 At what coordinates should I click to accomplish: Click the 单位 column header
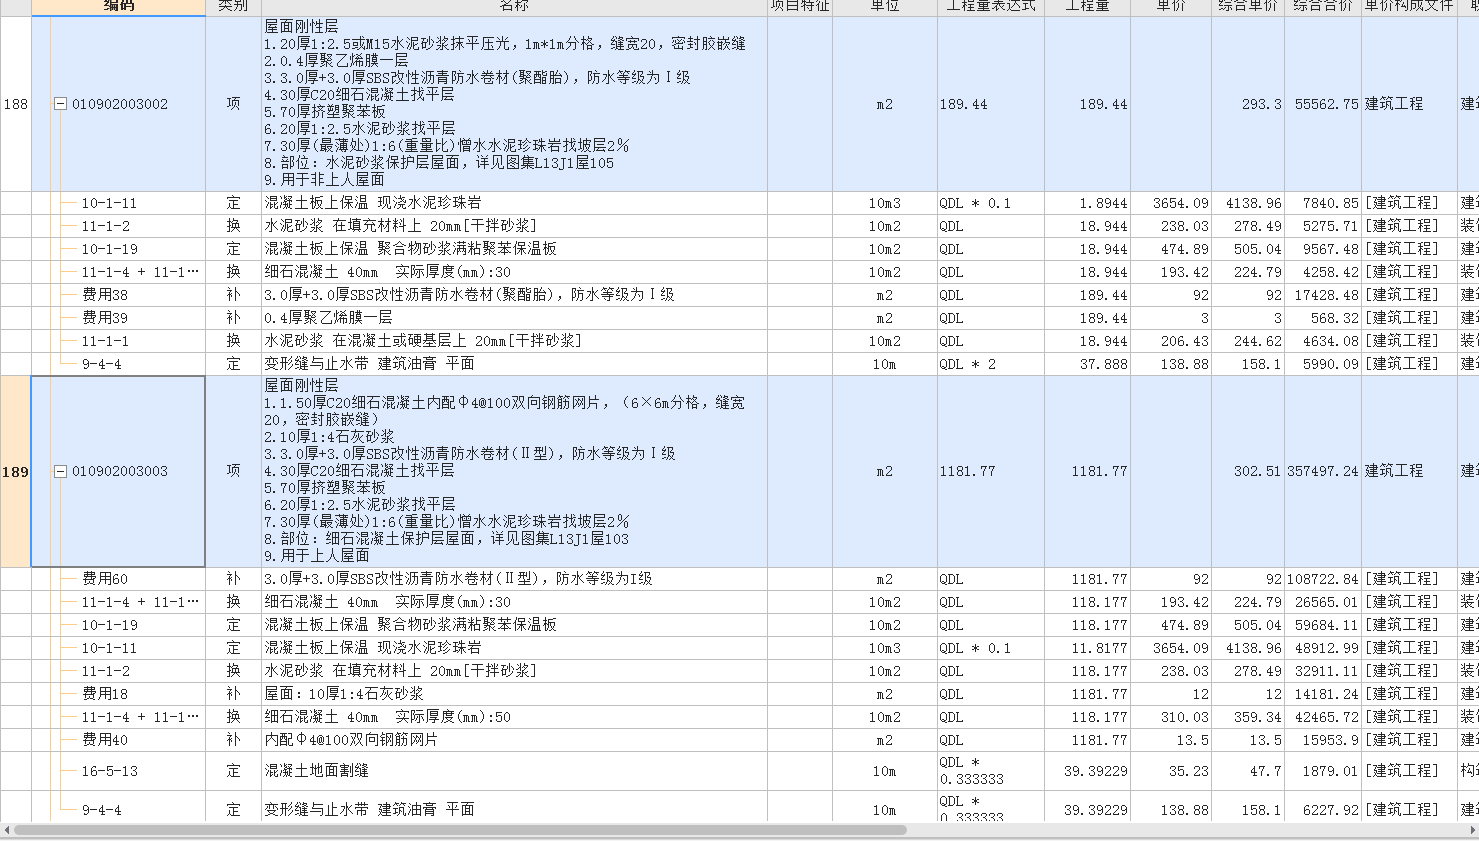pyautogui.click(x=885, y=7)
